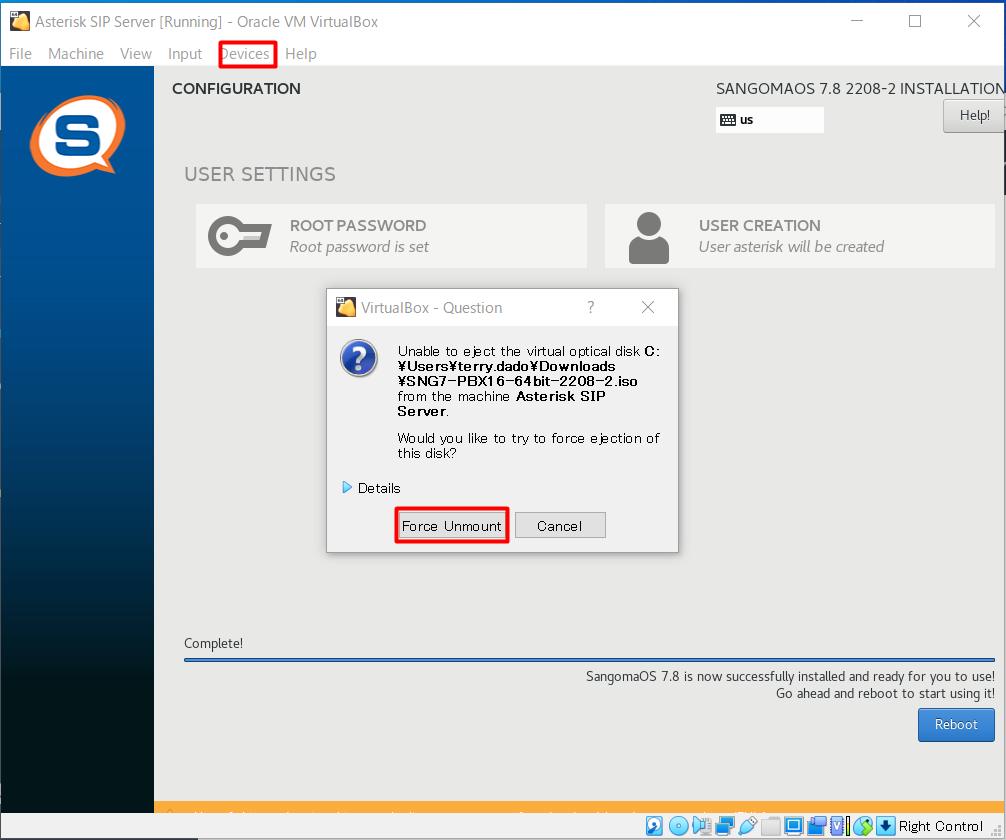Click the Help! button
The image size is (1006, 840).
(x=974, y=116)
